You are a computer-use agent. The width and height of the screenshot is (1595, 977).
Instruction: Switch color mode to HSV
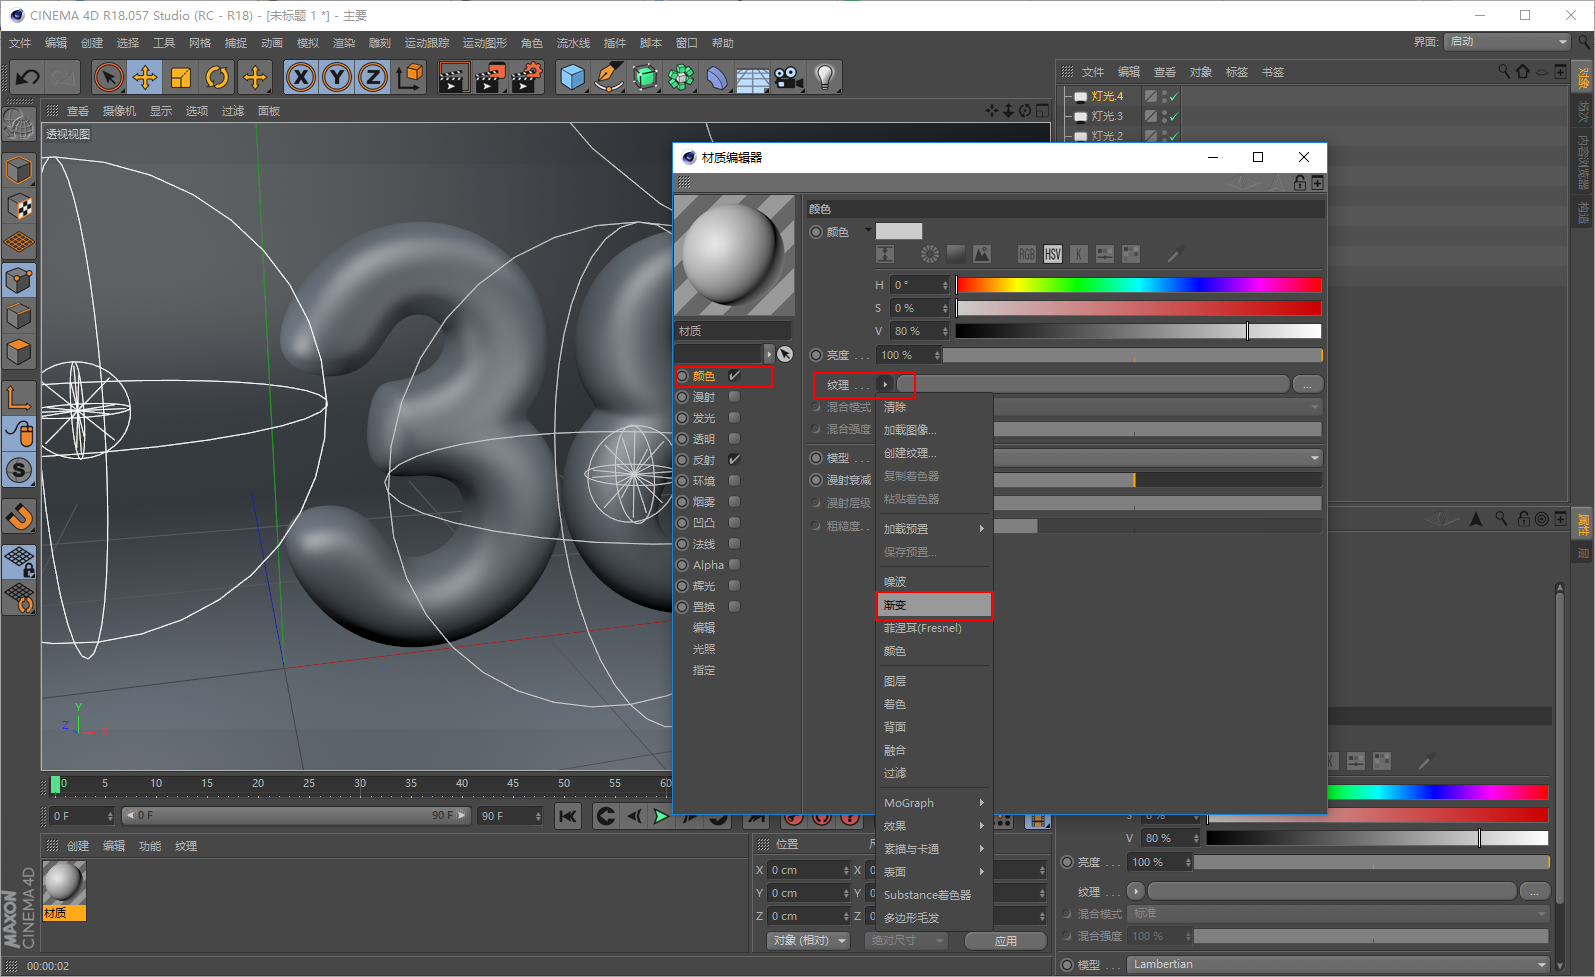coord(1053,254)
